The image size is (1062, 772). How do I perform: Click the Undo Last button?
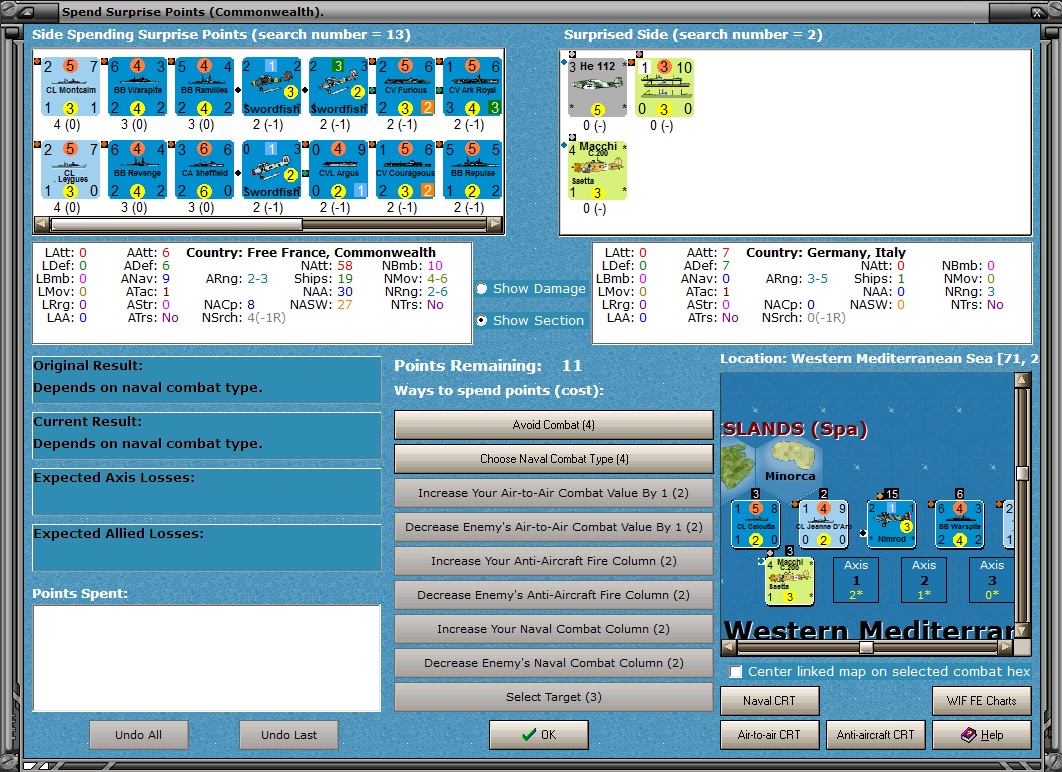coord(289,735)
